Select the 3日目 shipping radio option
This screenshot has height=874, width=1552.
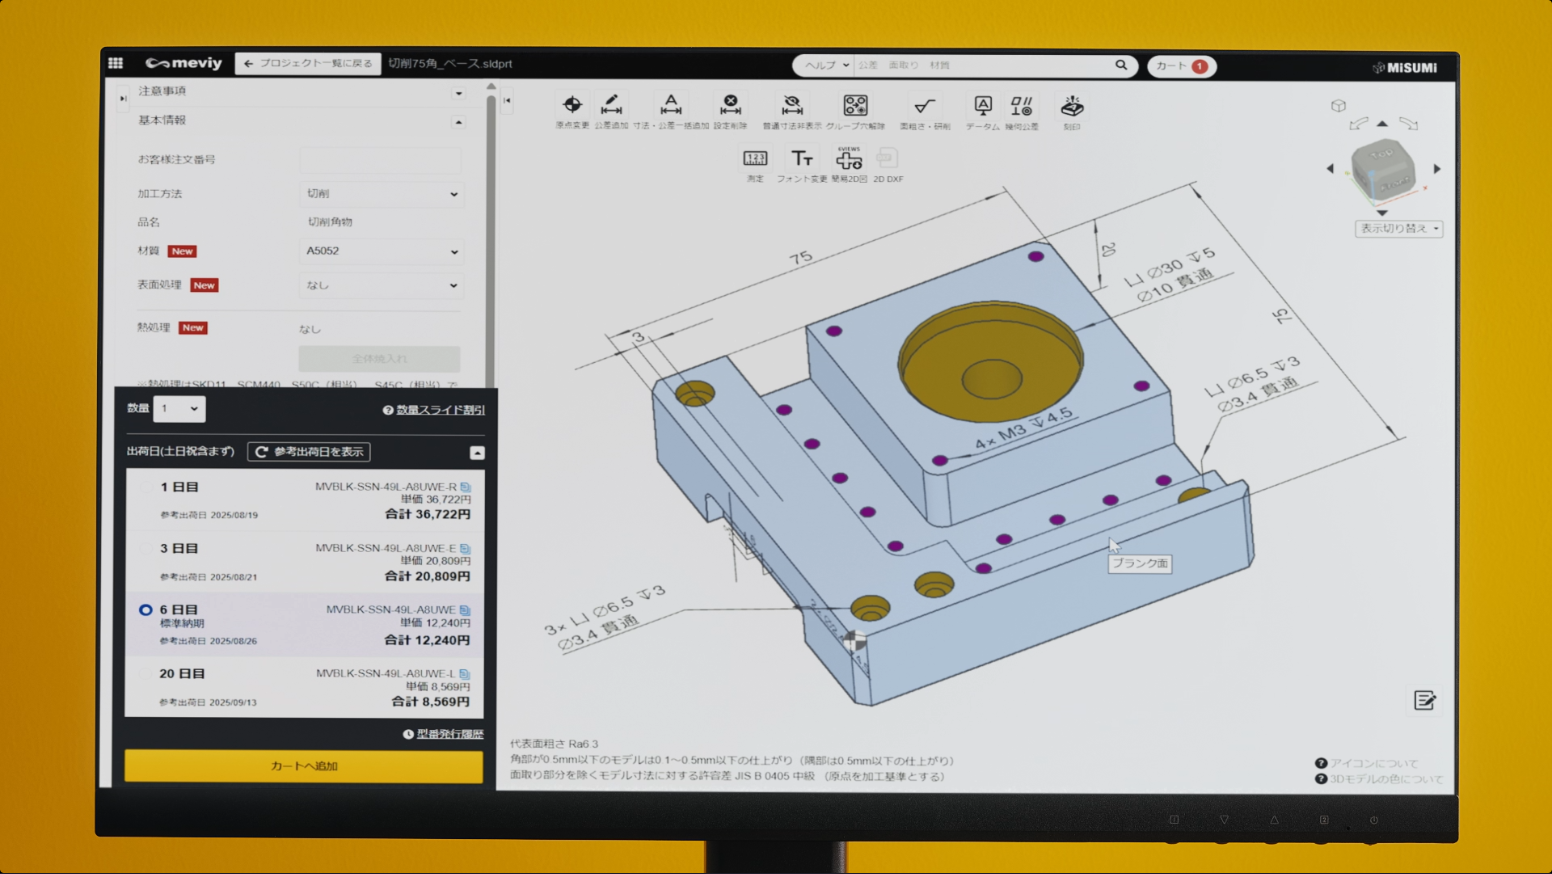(x=146, y=549)
